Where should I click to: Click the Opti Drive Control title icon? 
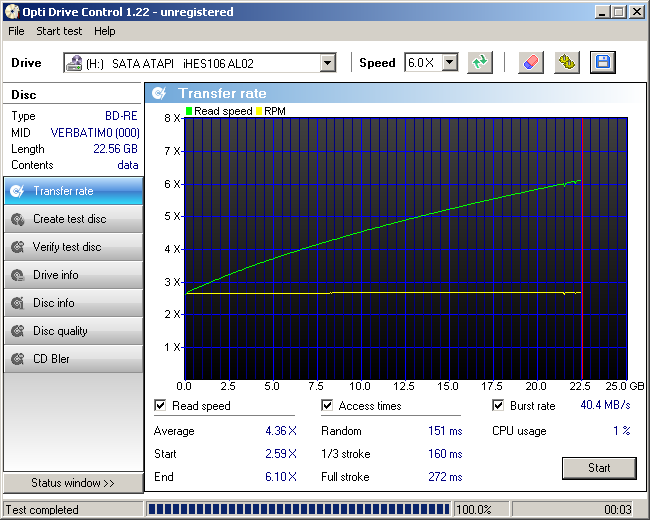12,12
